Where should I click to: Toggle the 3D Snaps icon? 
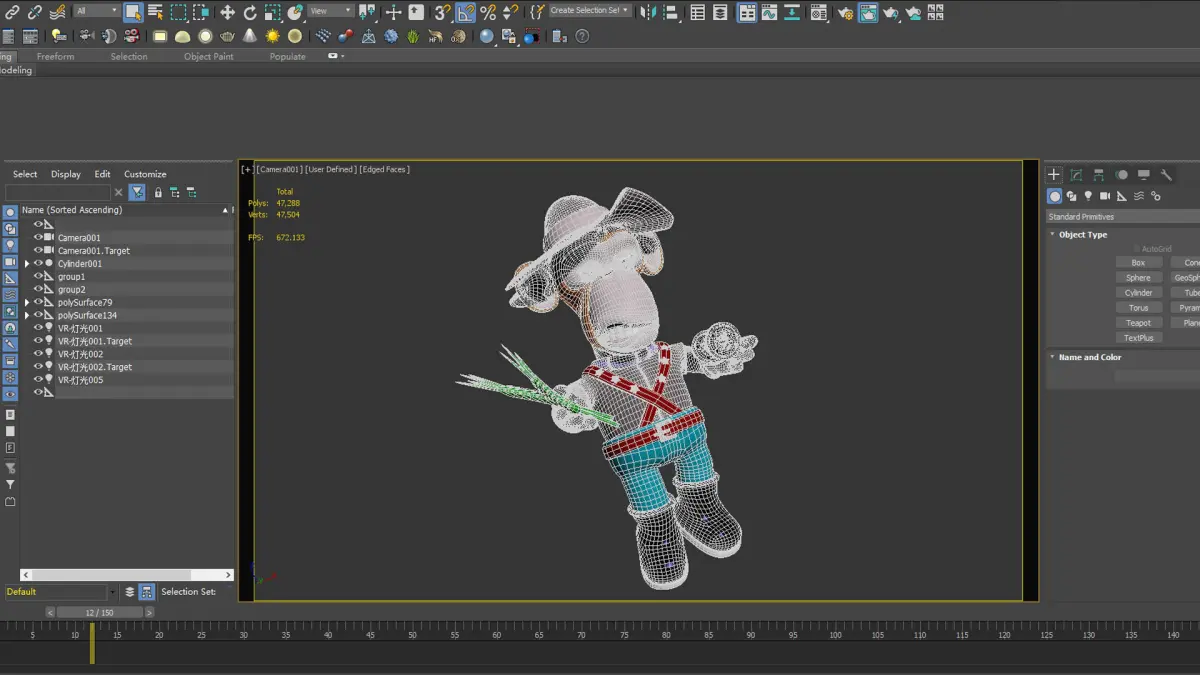(442, 13)
